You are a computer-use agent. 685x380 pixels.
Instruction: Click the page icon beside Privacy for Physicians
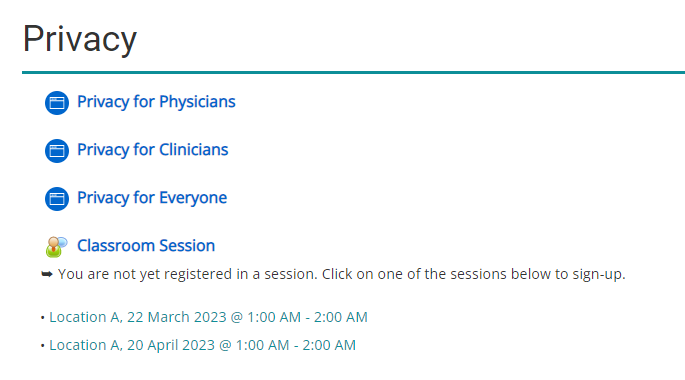pos(57,103)
